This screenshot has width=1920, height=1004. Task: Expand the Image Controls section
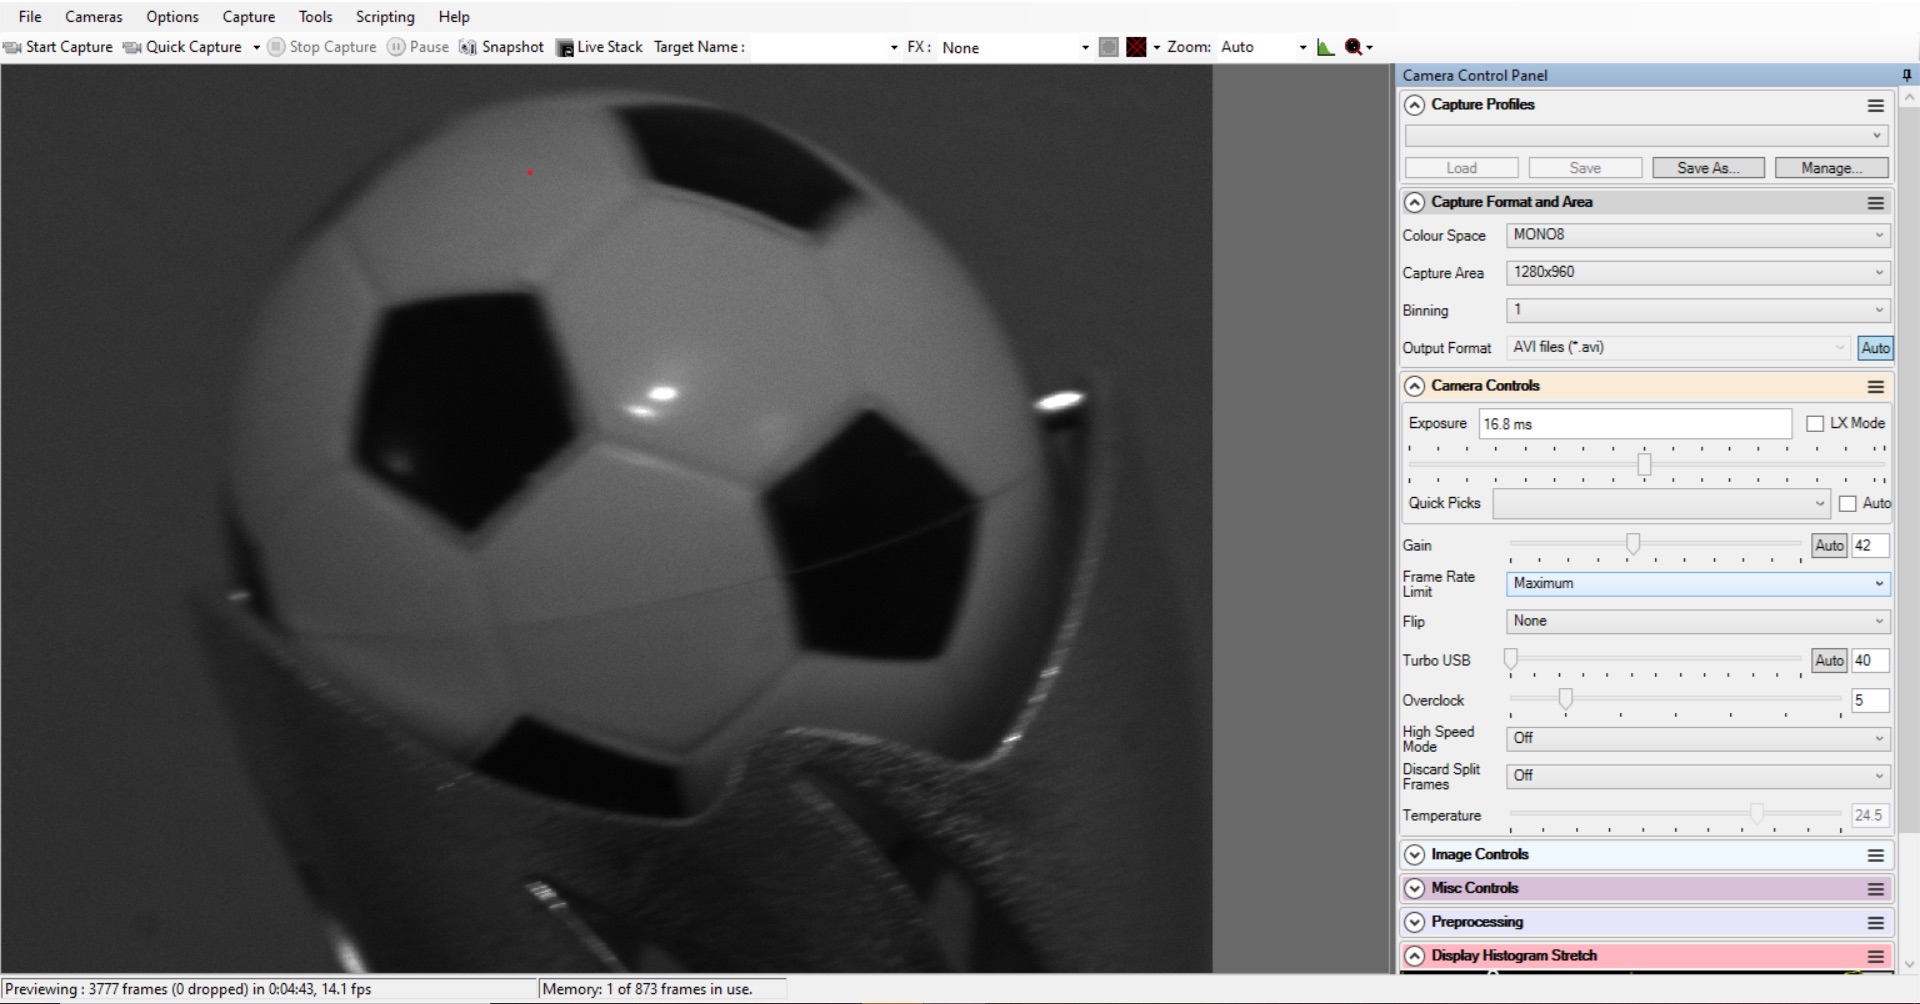[x=1415, y=854]
